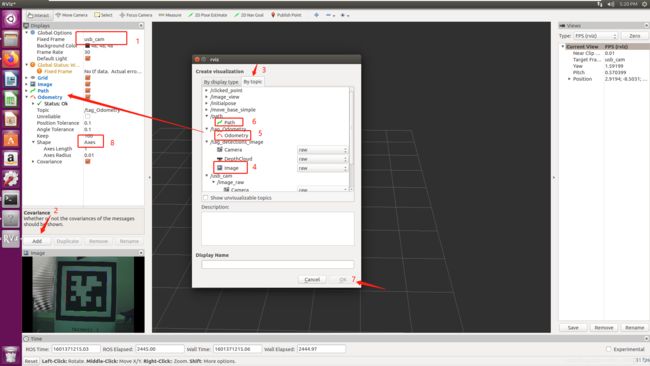Collapse the Odometry display node
Viewport: 650px width, 366px height.
[x=27, y=97]
